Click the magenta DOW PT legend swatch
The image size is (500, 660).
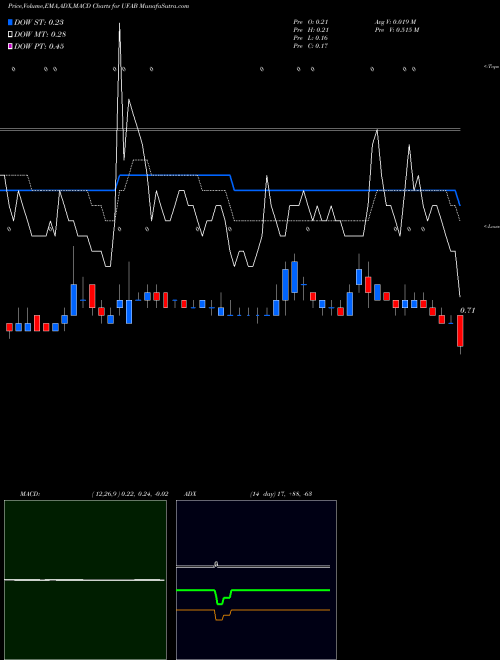pyautogui.click(x=10, y=46)
